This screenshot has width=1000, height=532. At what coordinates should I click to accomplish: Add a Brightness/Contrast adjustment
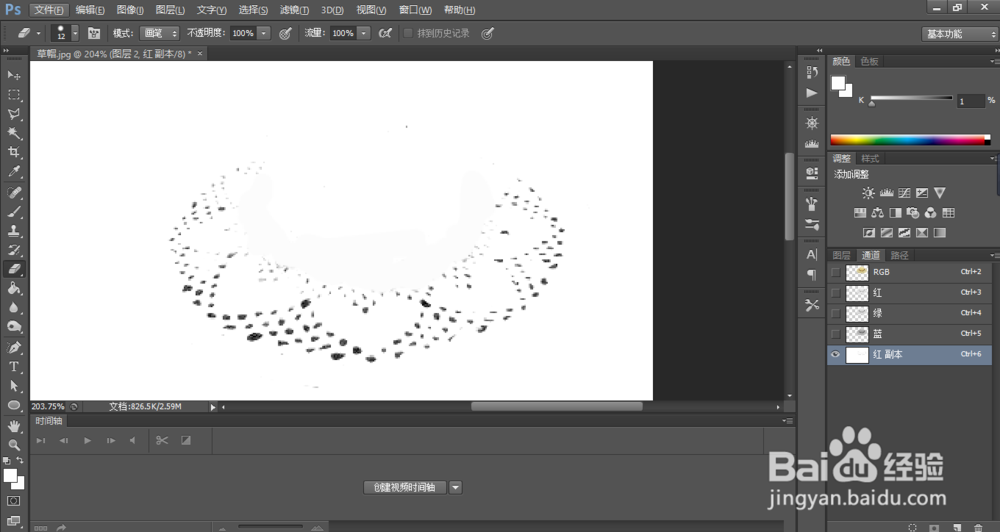click(868, 193)
